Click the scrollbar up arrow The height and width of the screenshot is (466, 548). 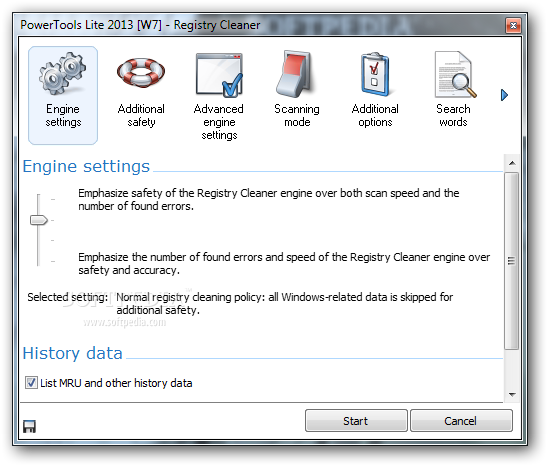pos(512,163)
